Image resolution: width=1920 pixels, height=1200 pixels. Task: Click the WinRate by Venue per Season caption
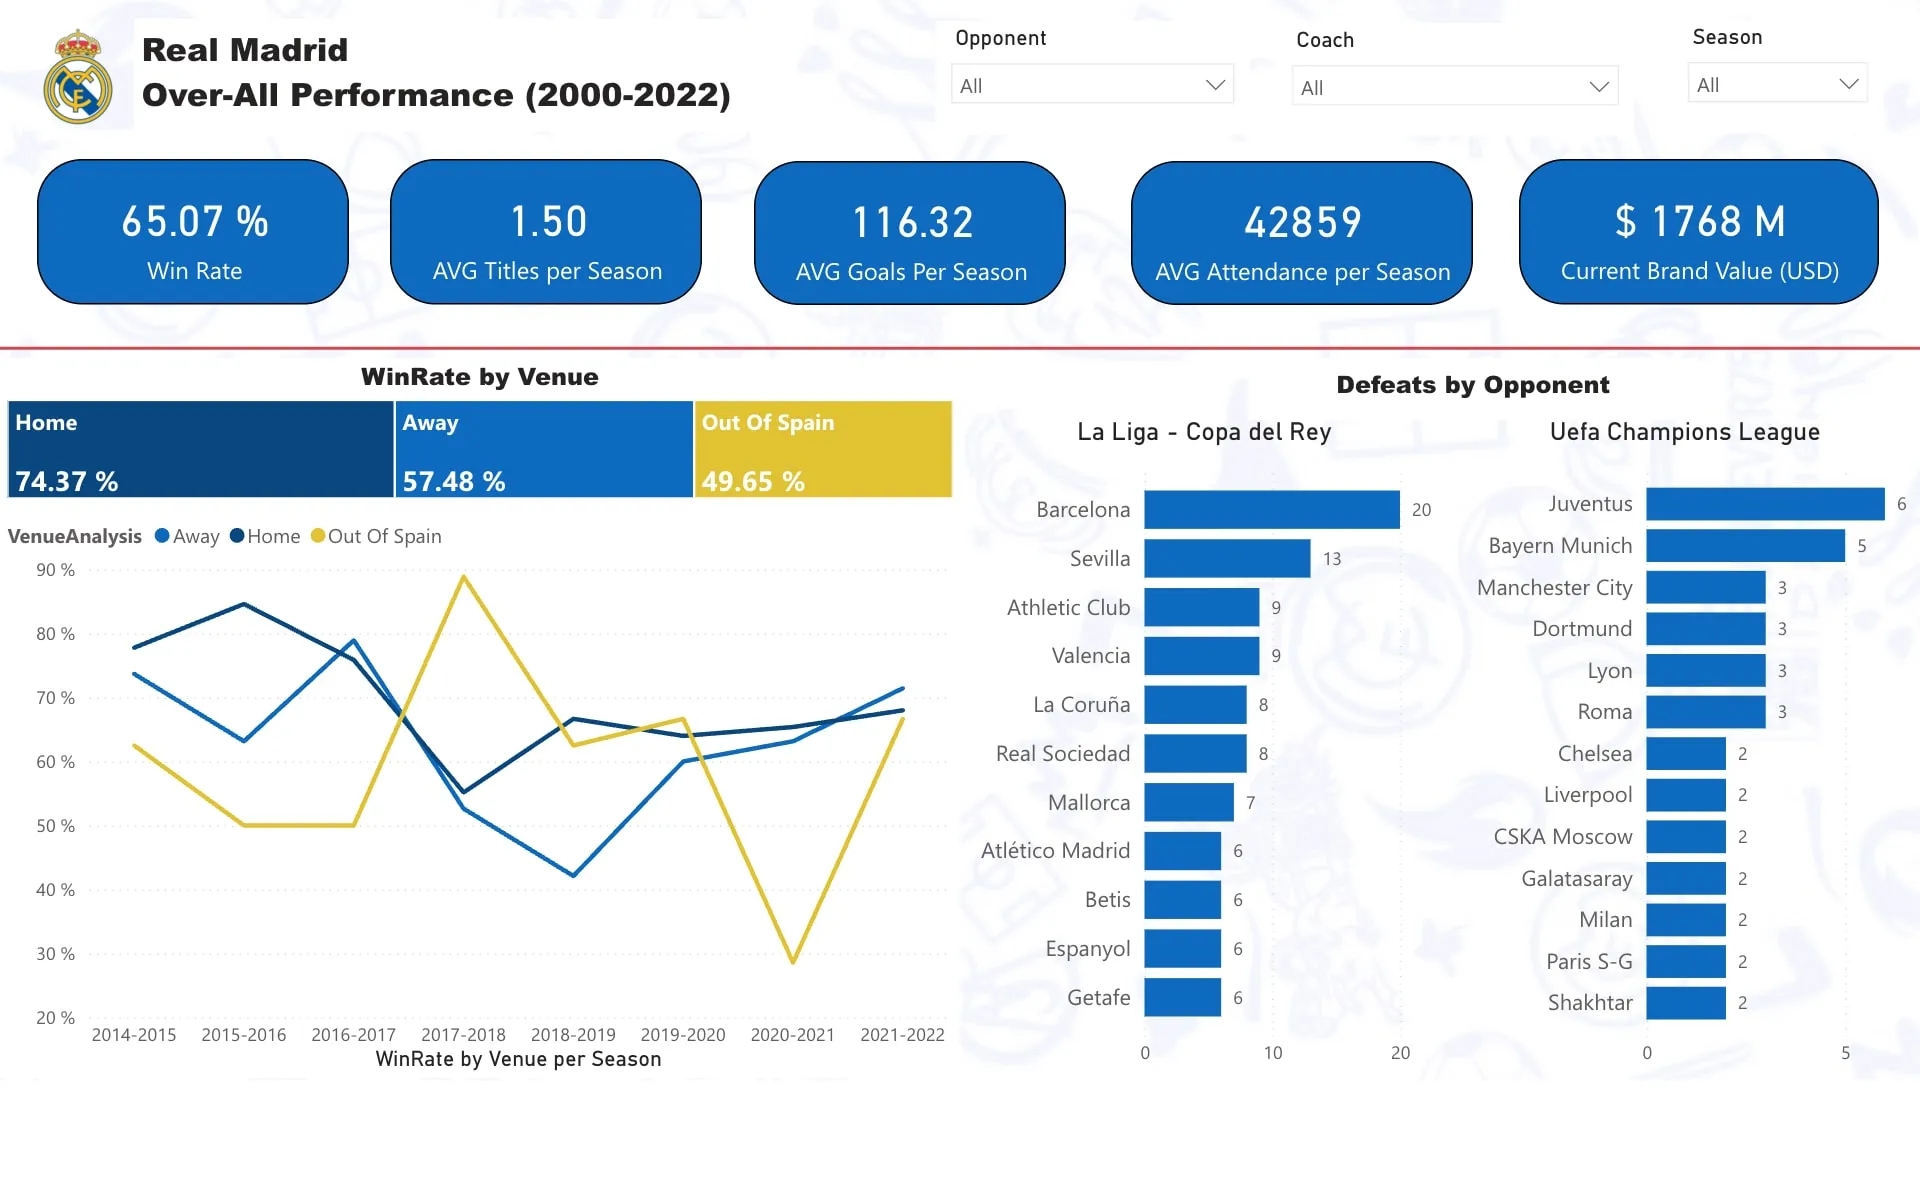[518, 1059]
